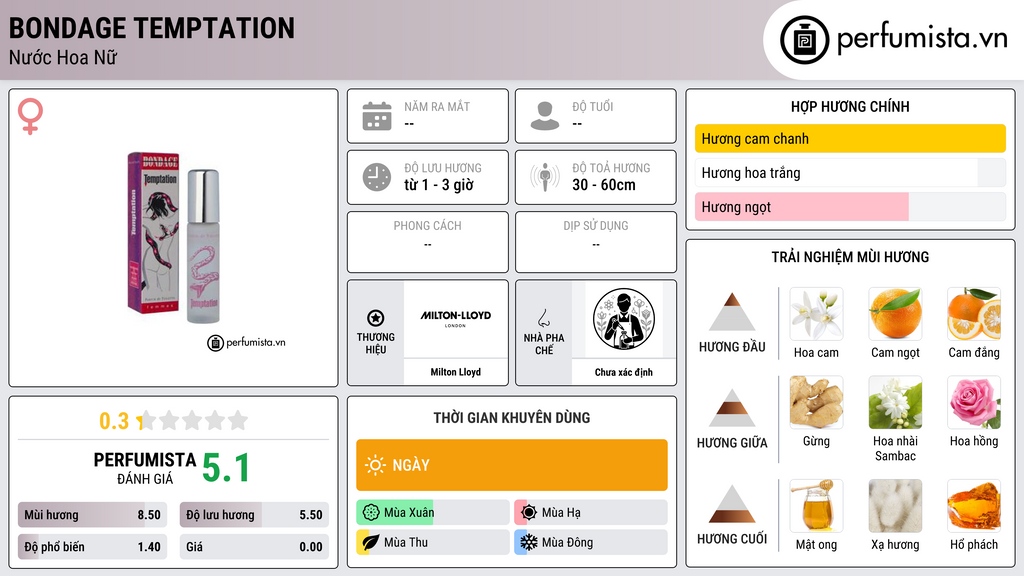Image resolution: width=1024 pixels, height=576 pixels.
Task: Select the Gừng ginger note image
Action: click(x=816, y=402)
